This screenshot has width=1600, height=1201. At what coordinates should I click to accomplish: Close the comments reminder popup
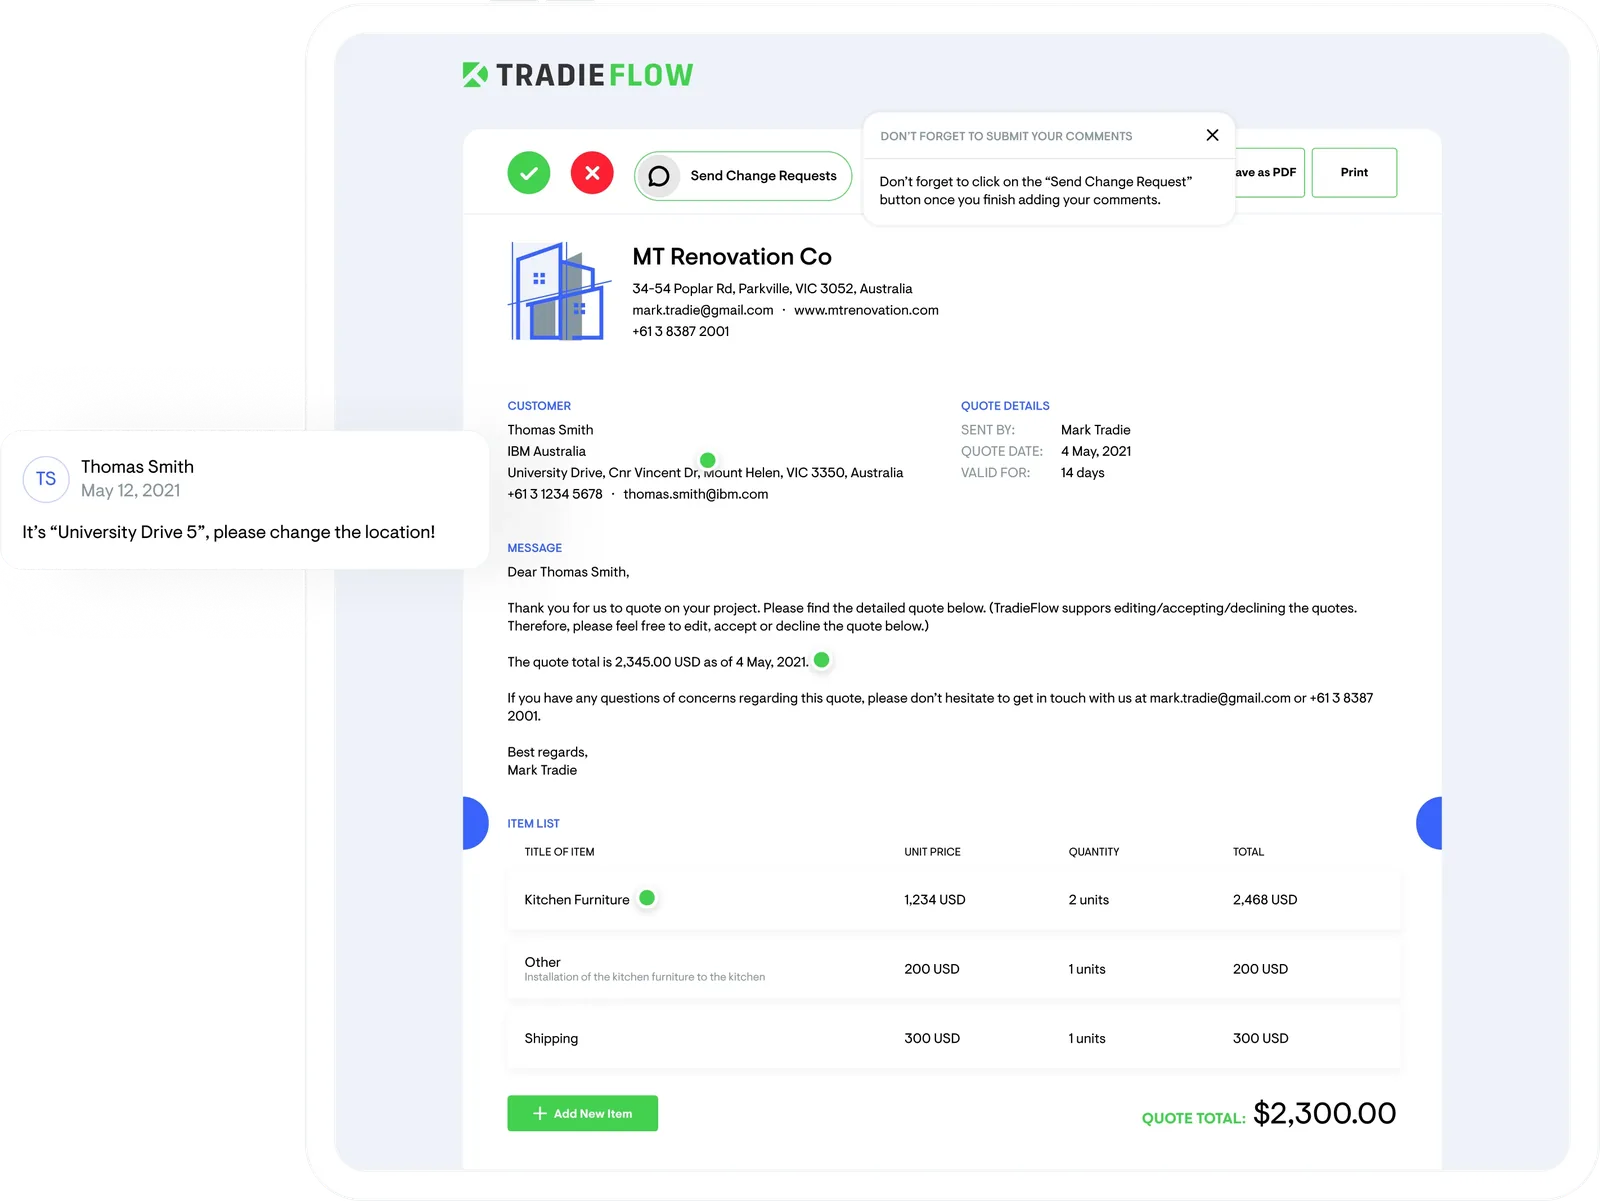click(1212, 135)
